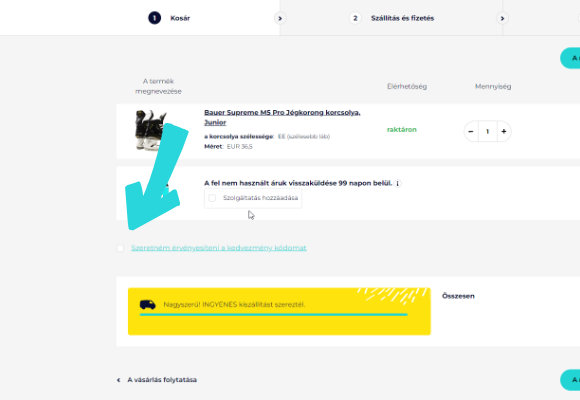
Task: Click the step 1 circle icon
Action: point(155,18)
